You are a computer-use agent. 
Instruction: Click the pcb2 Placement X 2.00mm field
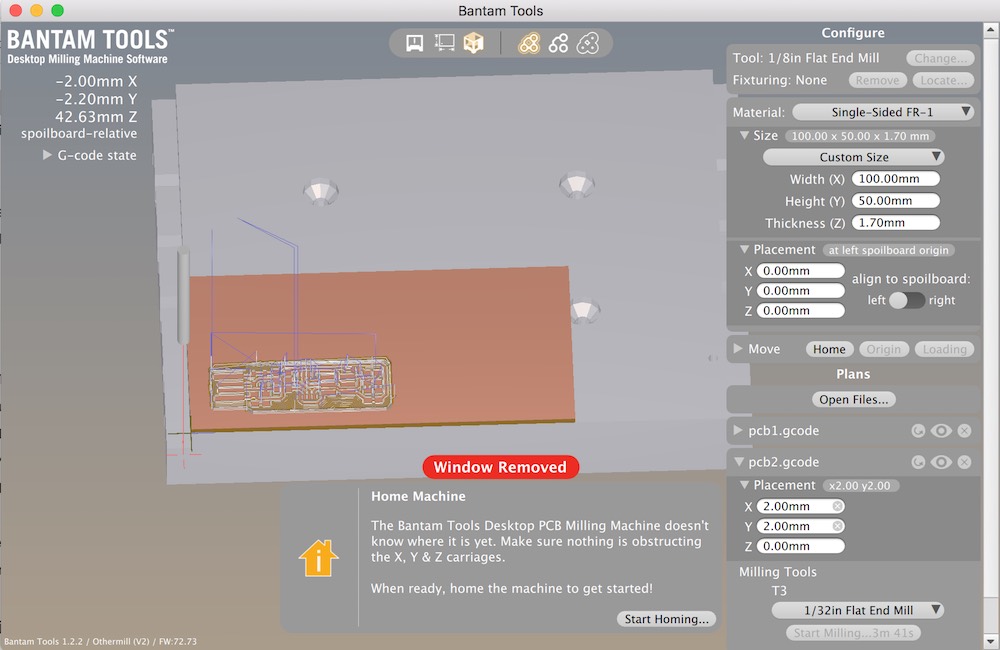[800, 506]
